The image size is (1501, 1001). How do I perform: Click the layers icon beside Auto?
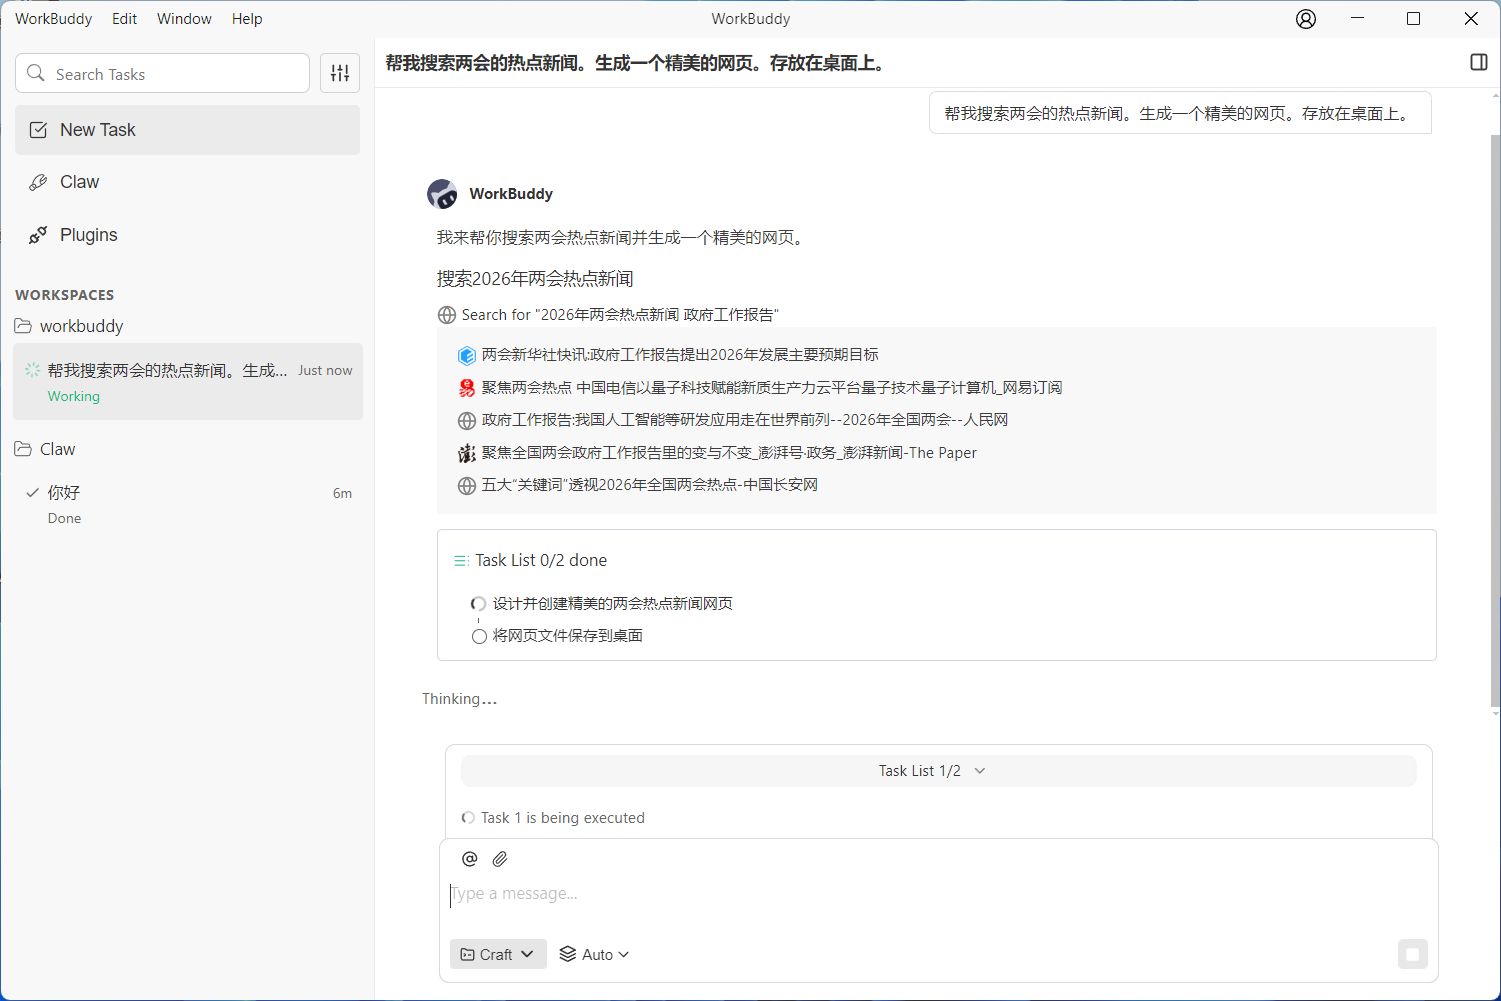[x=567, y=954]
